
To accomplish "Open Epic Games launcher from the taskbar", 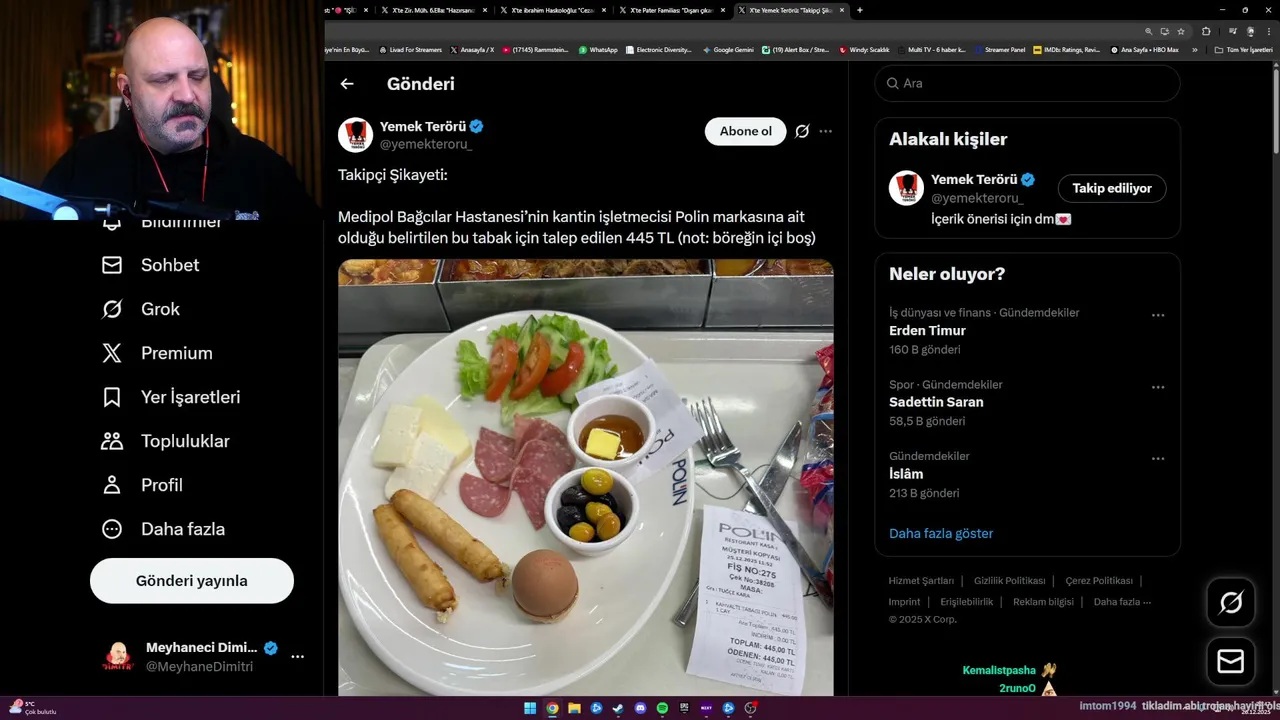I will tap(684, 708).
